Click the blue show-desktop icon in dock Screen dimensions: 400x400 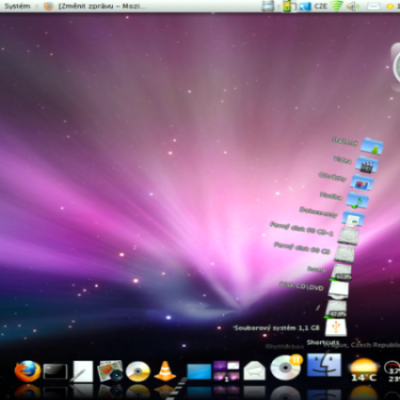(199, 372)
